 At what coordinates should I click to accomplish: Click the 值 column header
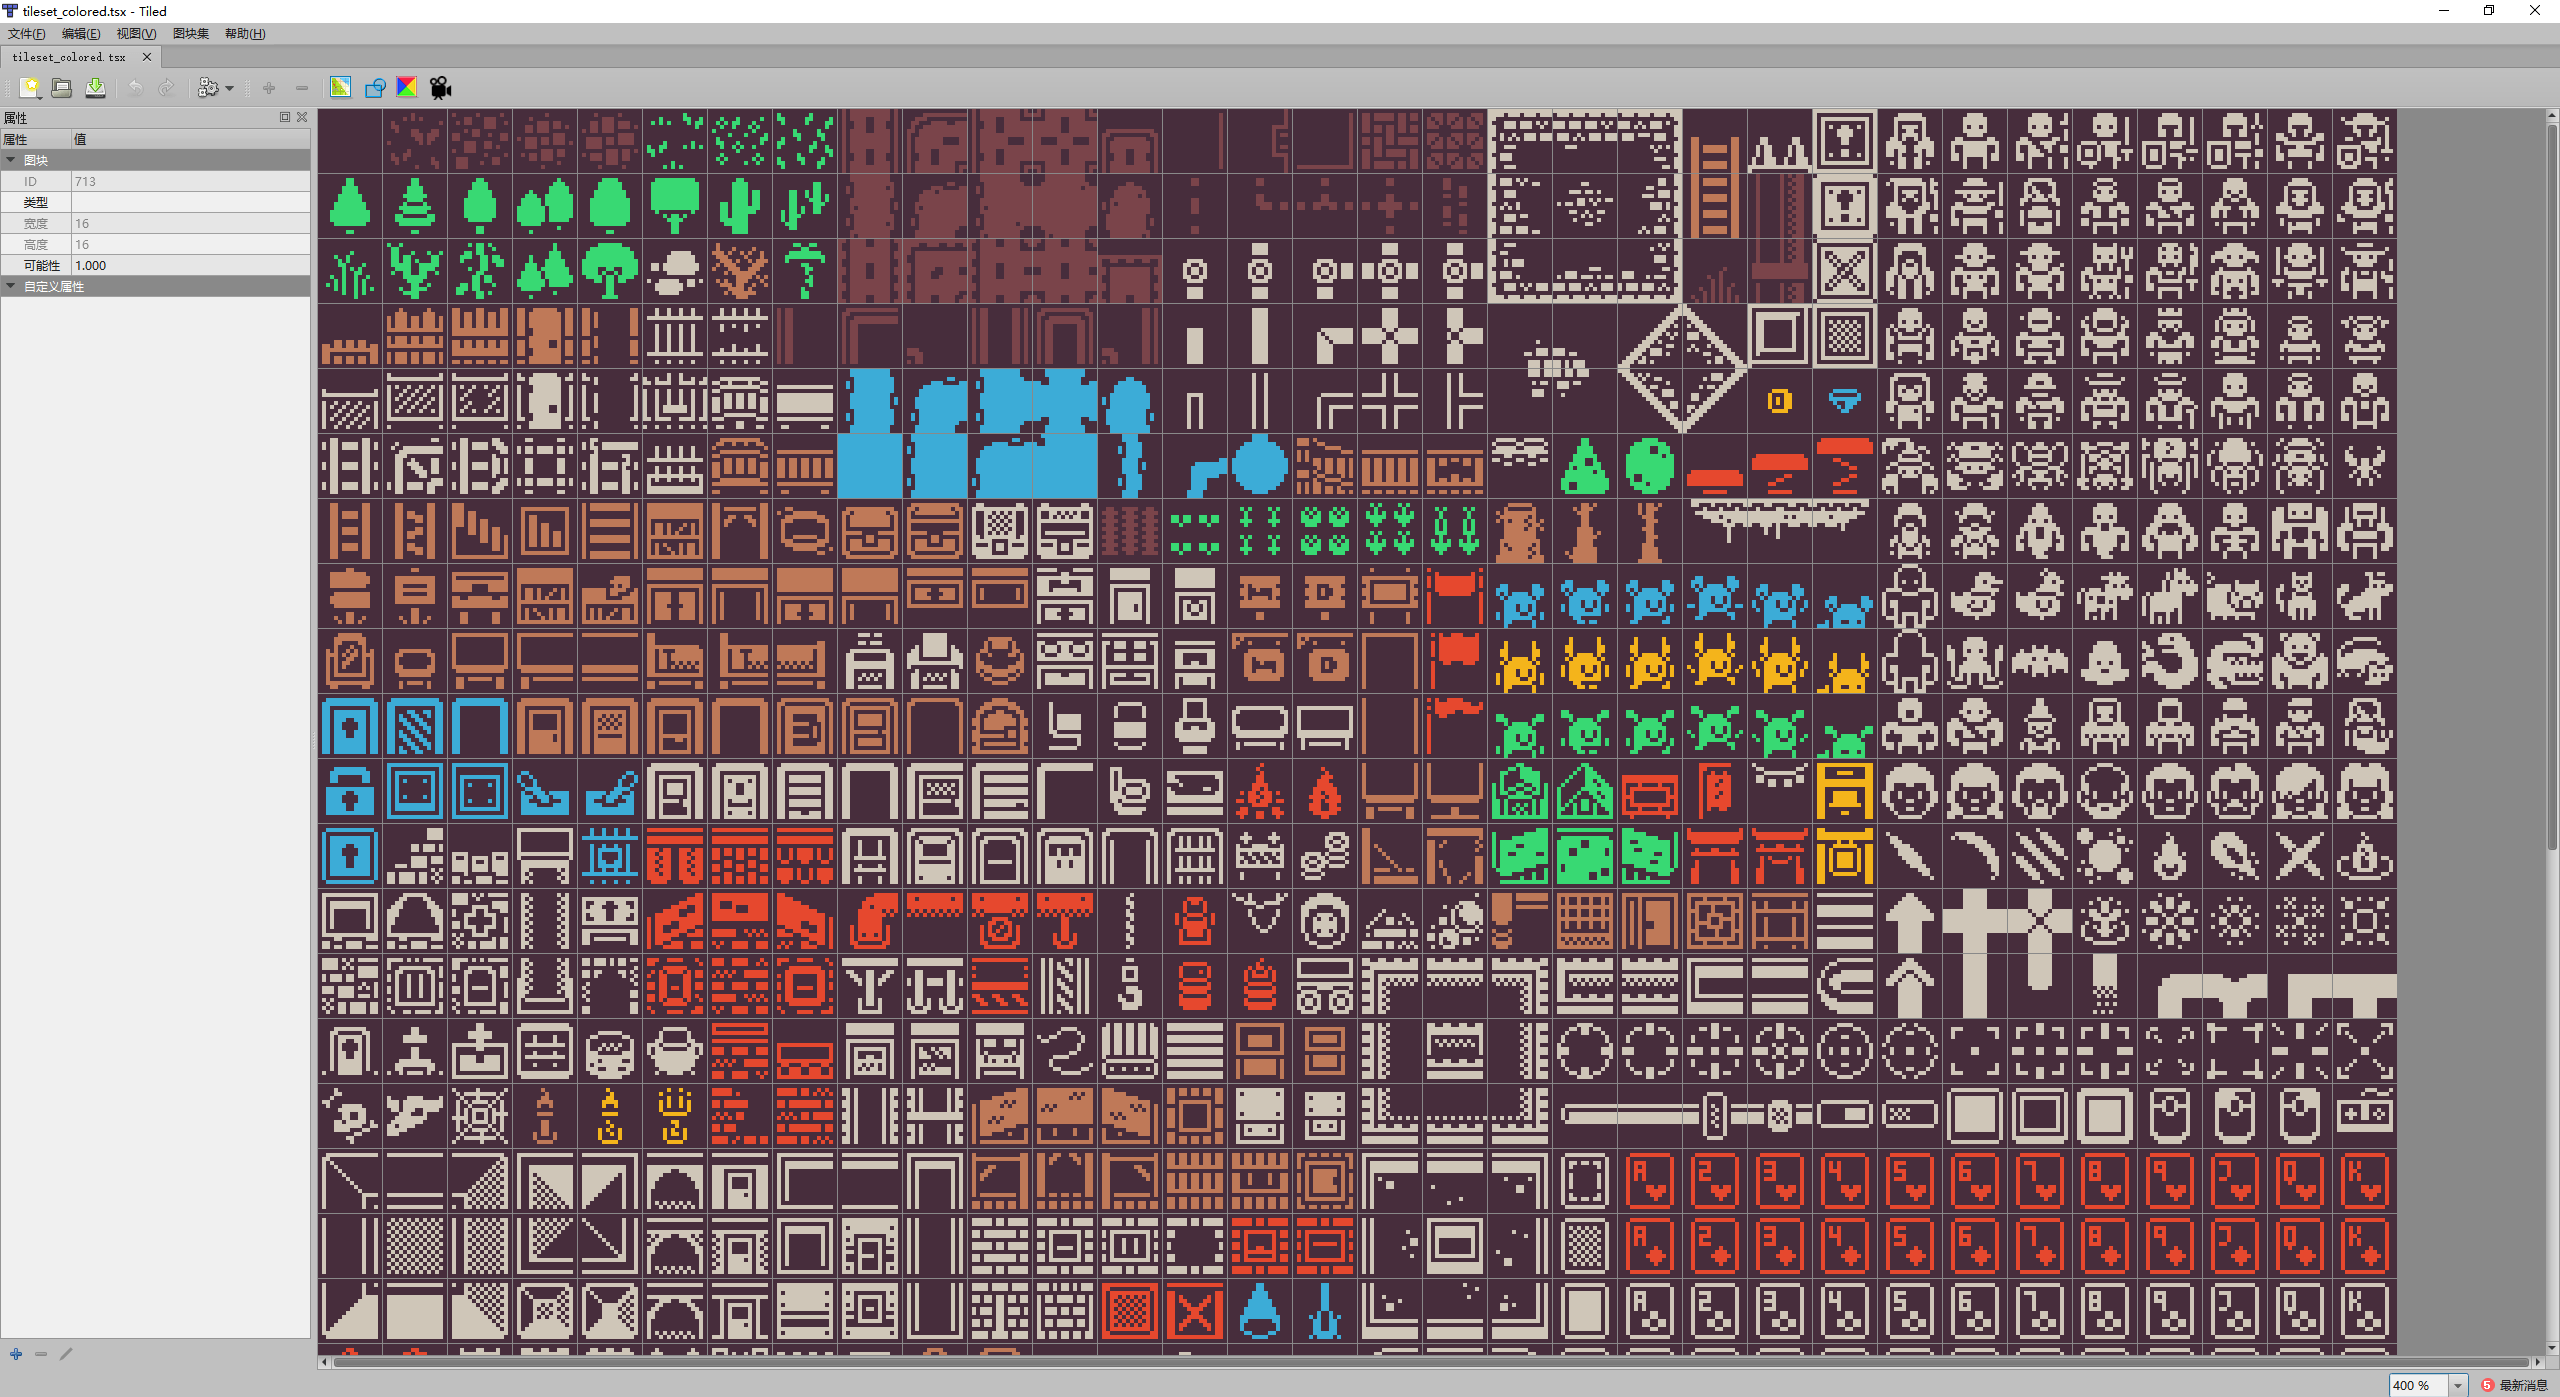click(191, 139)
